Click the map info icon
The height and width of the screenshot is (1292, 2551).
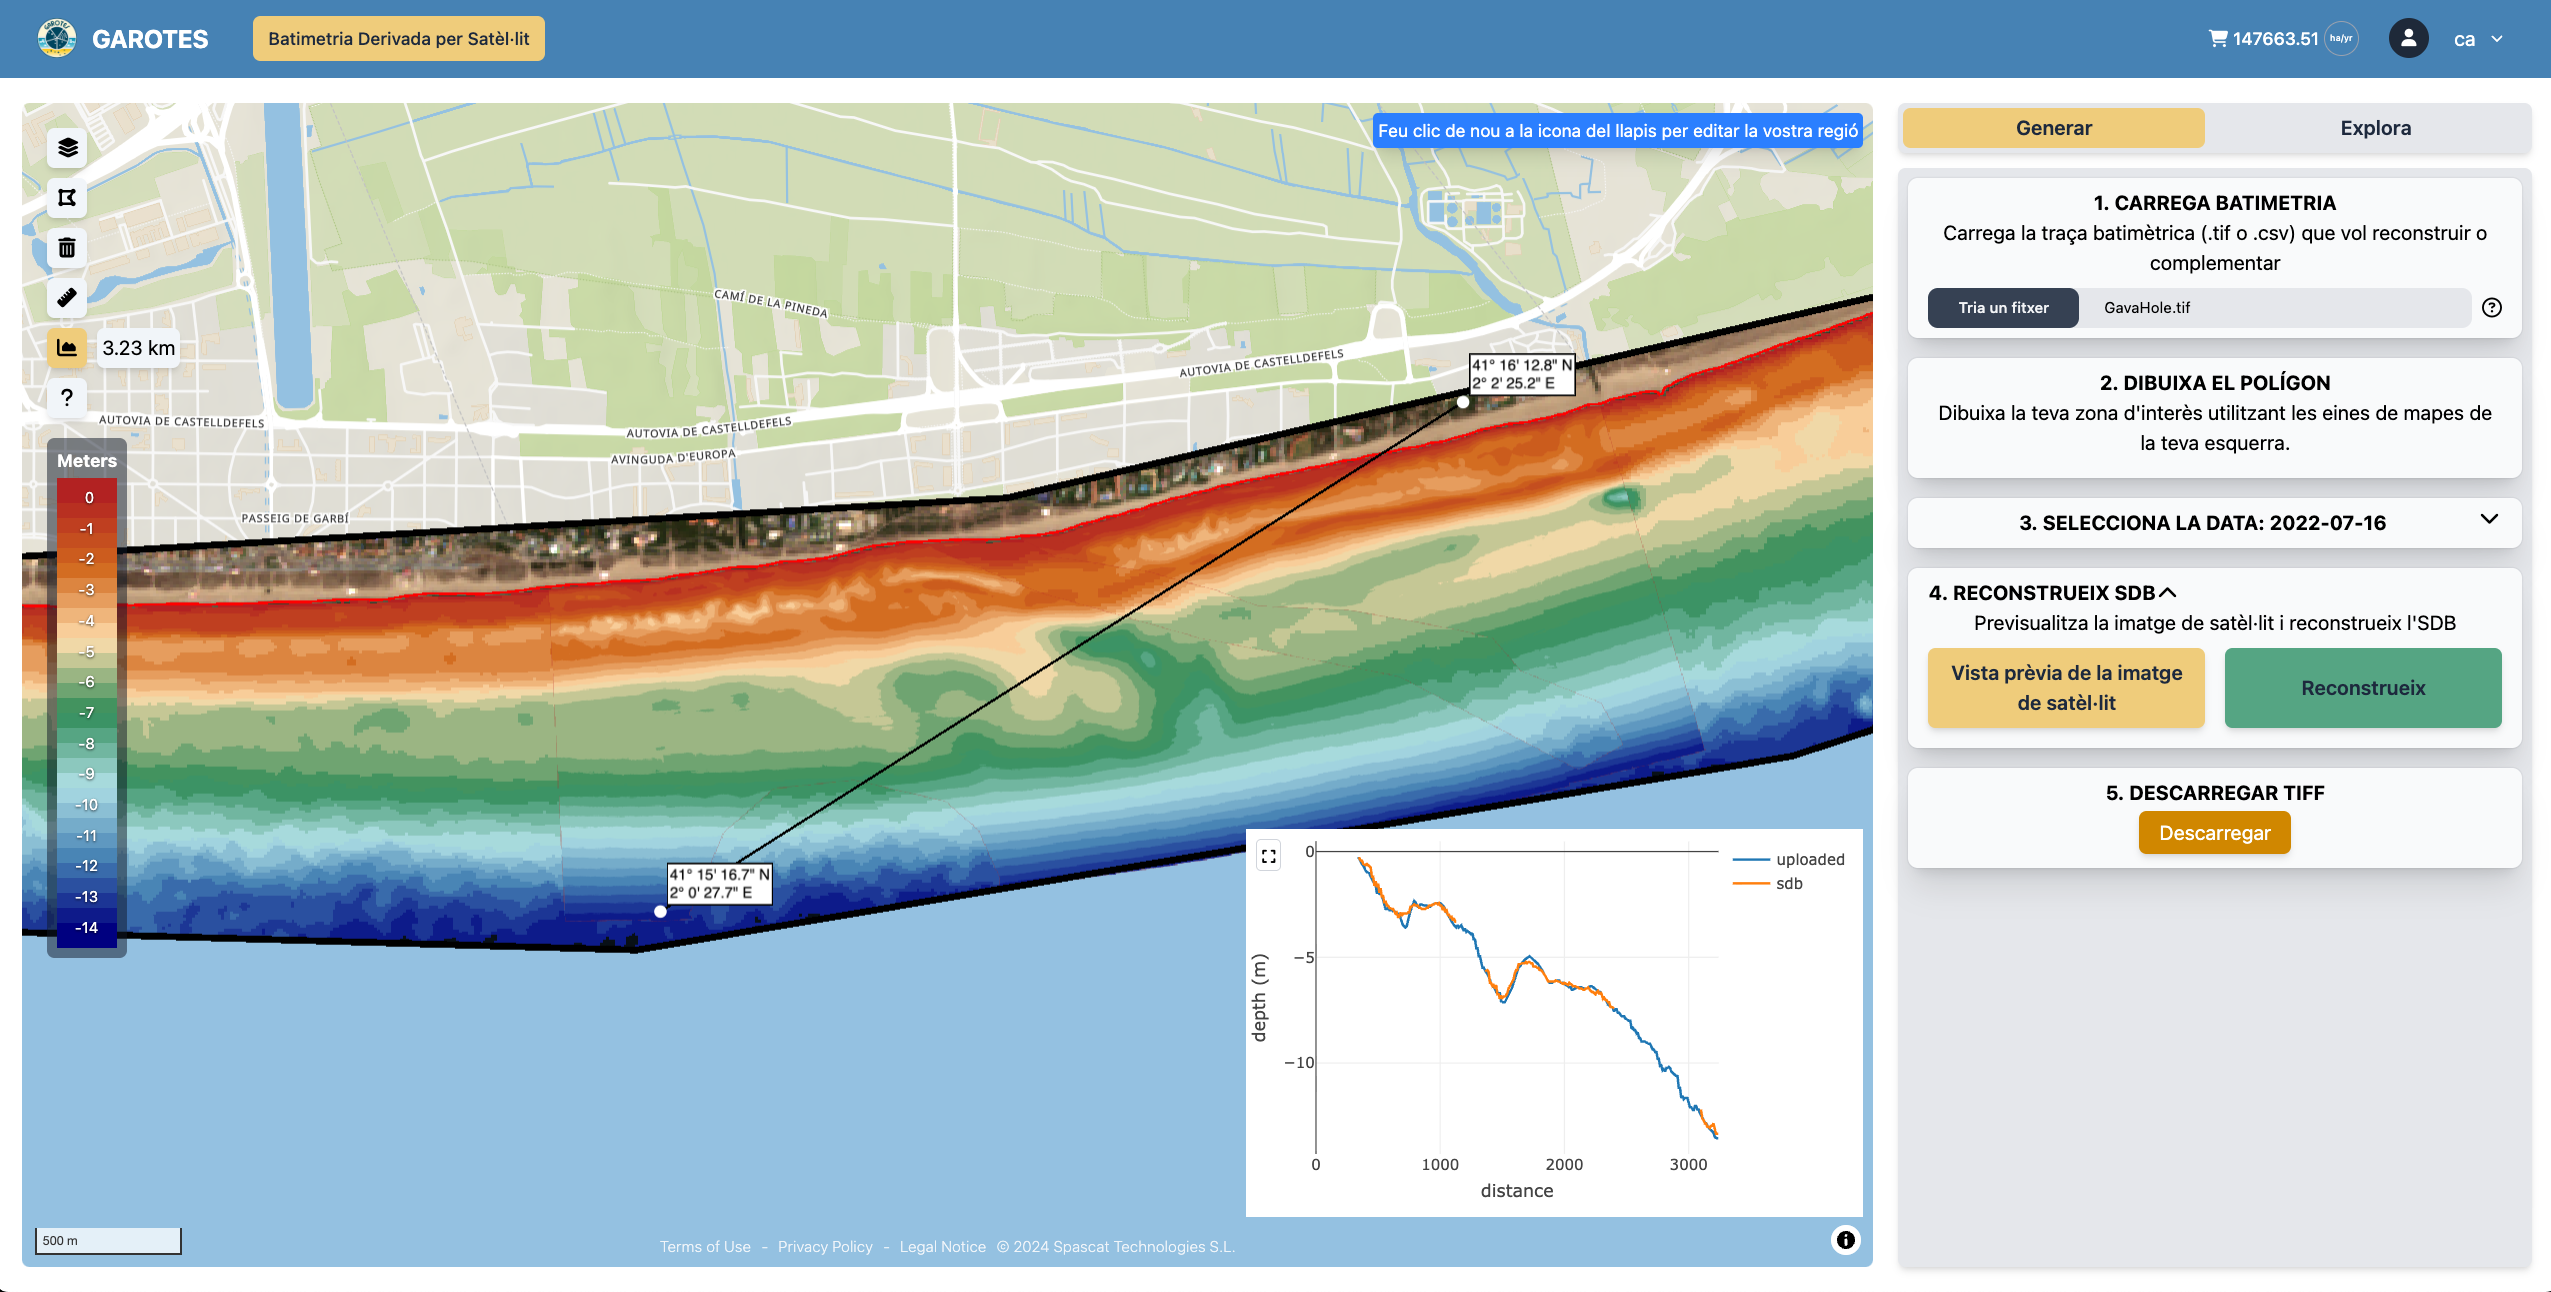click(1845, 1240)
